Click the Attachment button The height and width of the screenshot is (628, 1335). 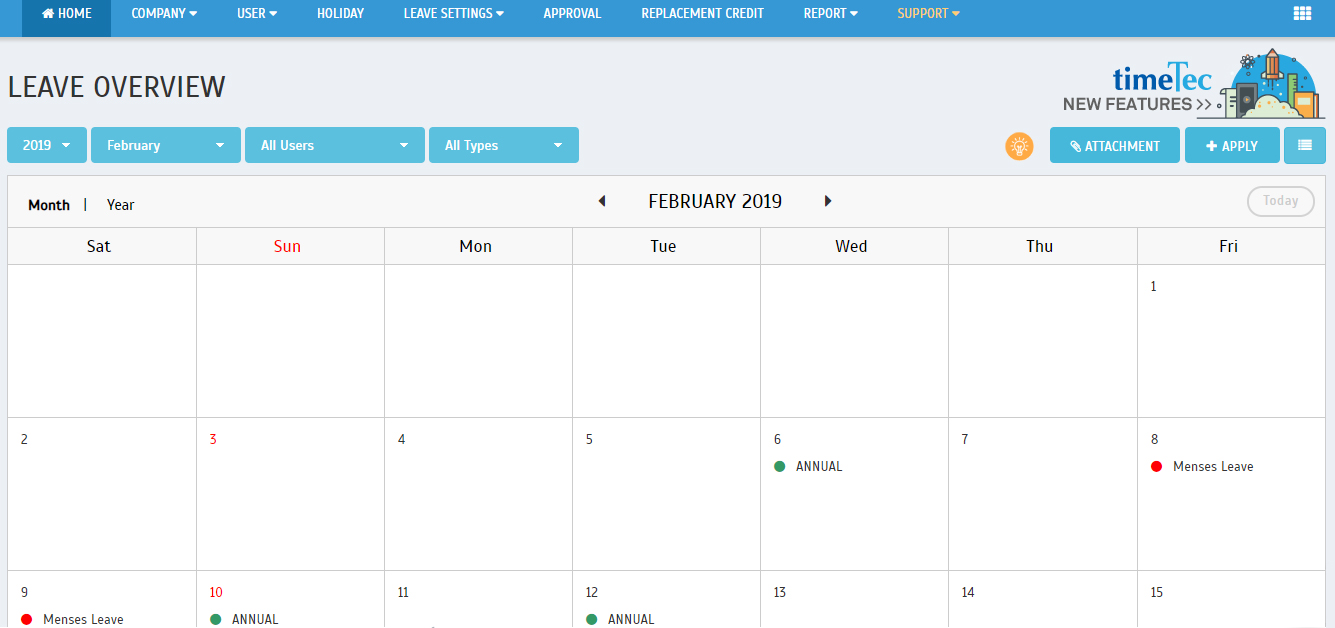pos(1114,146)
